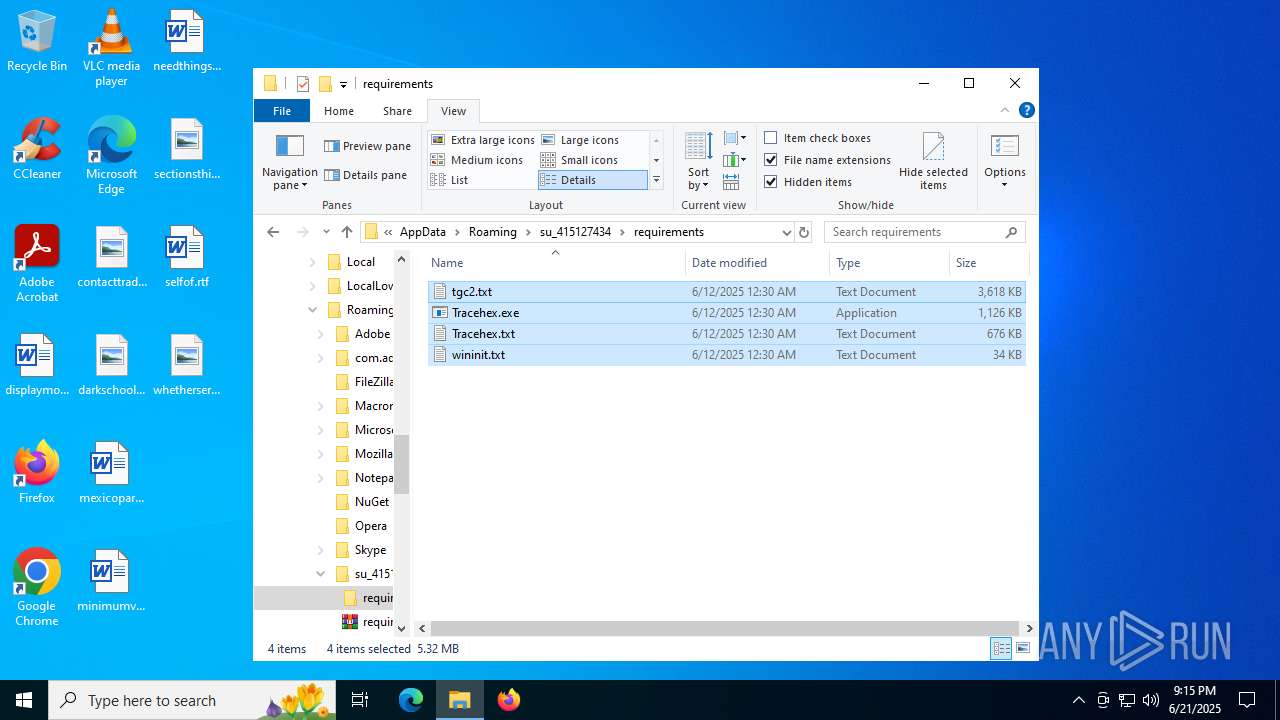Click AppData in the address bar
Viewport: 1280px width, 720px height.
pyautogui.click(x=423, y=232)
